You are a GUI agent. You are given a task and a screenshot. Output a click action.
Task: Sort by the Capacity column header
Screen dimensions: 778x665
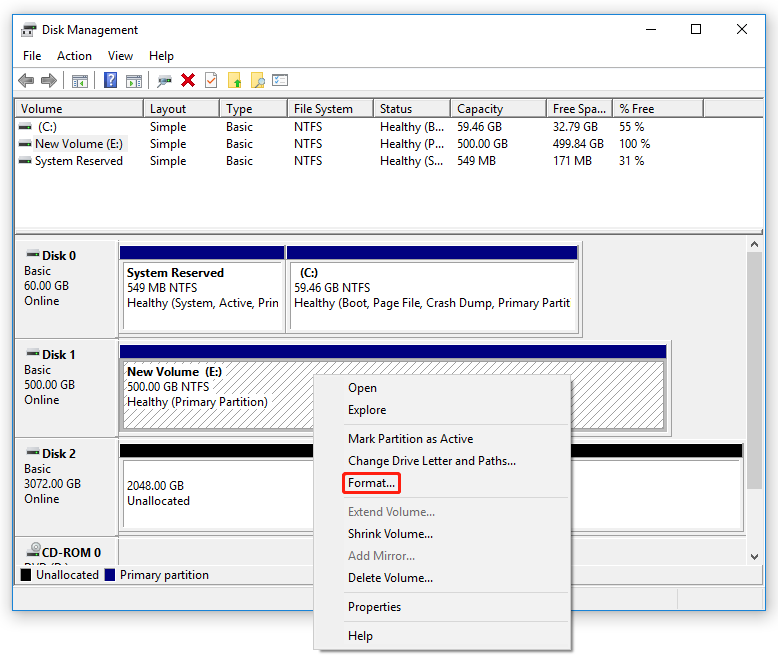click(499, 109)
